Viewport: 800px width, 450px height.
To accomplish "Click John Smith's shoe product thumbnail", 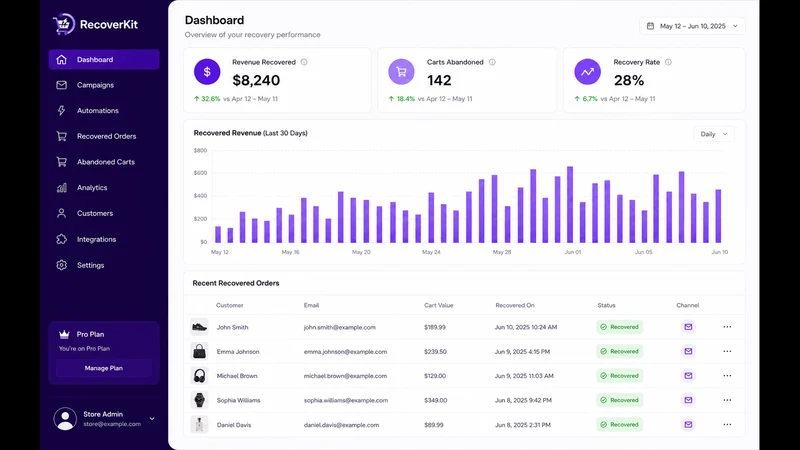I will click(x=199, y=327).
